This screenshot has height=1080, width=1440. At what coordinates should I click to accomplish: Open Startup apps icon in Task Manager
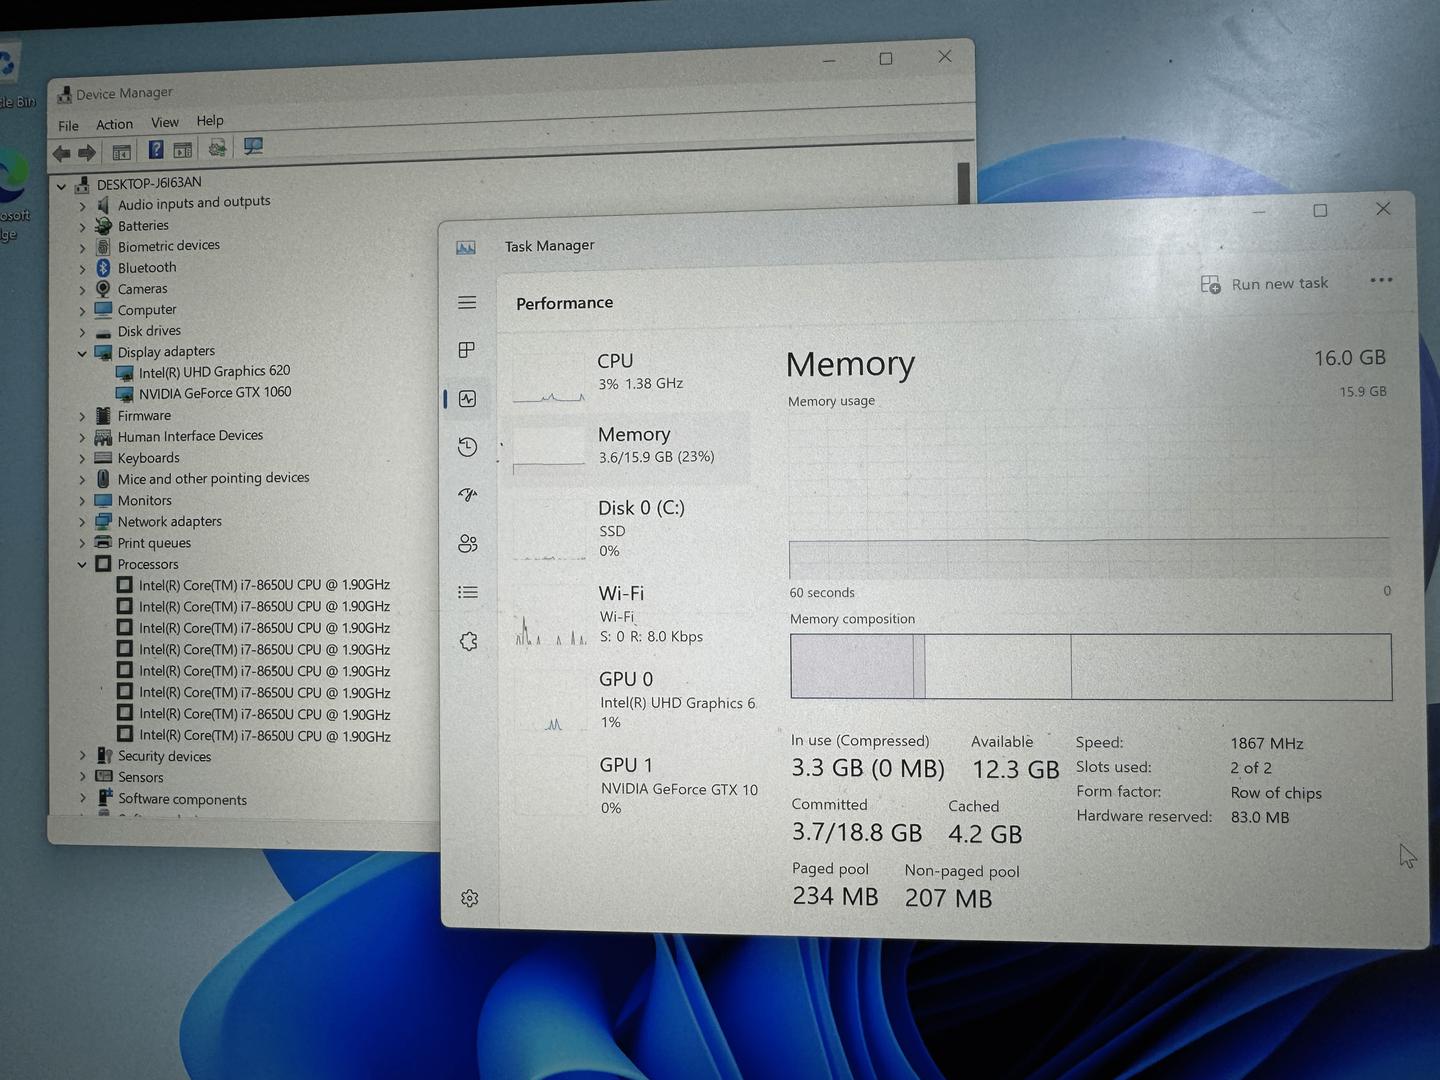coord(467,495)
